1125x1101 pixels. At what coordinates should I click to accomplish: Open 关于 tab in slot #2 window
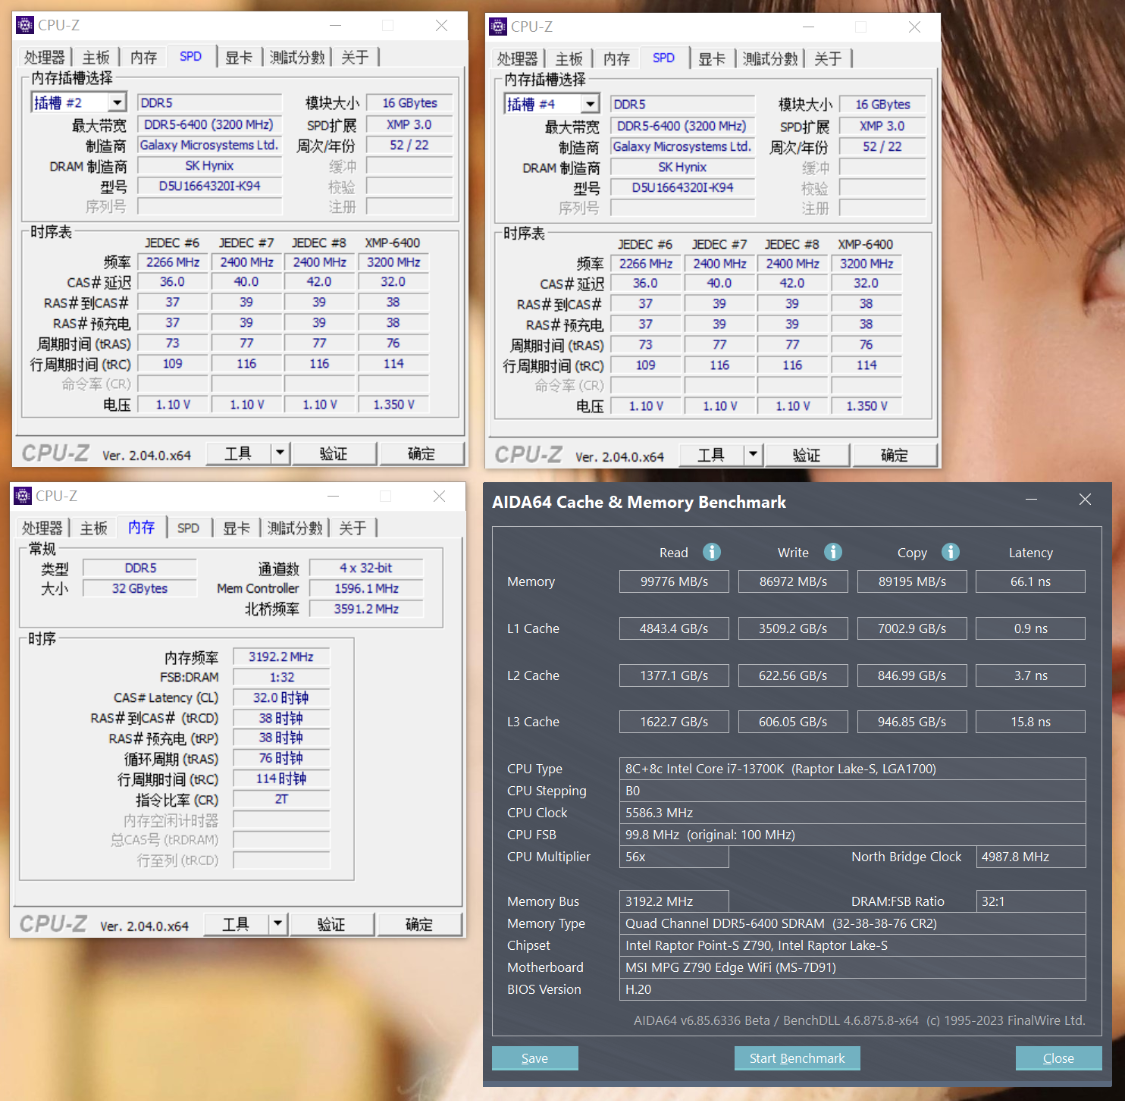(x=354, y=57)
